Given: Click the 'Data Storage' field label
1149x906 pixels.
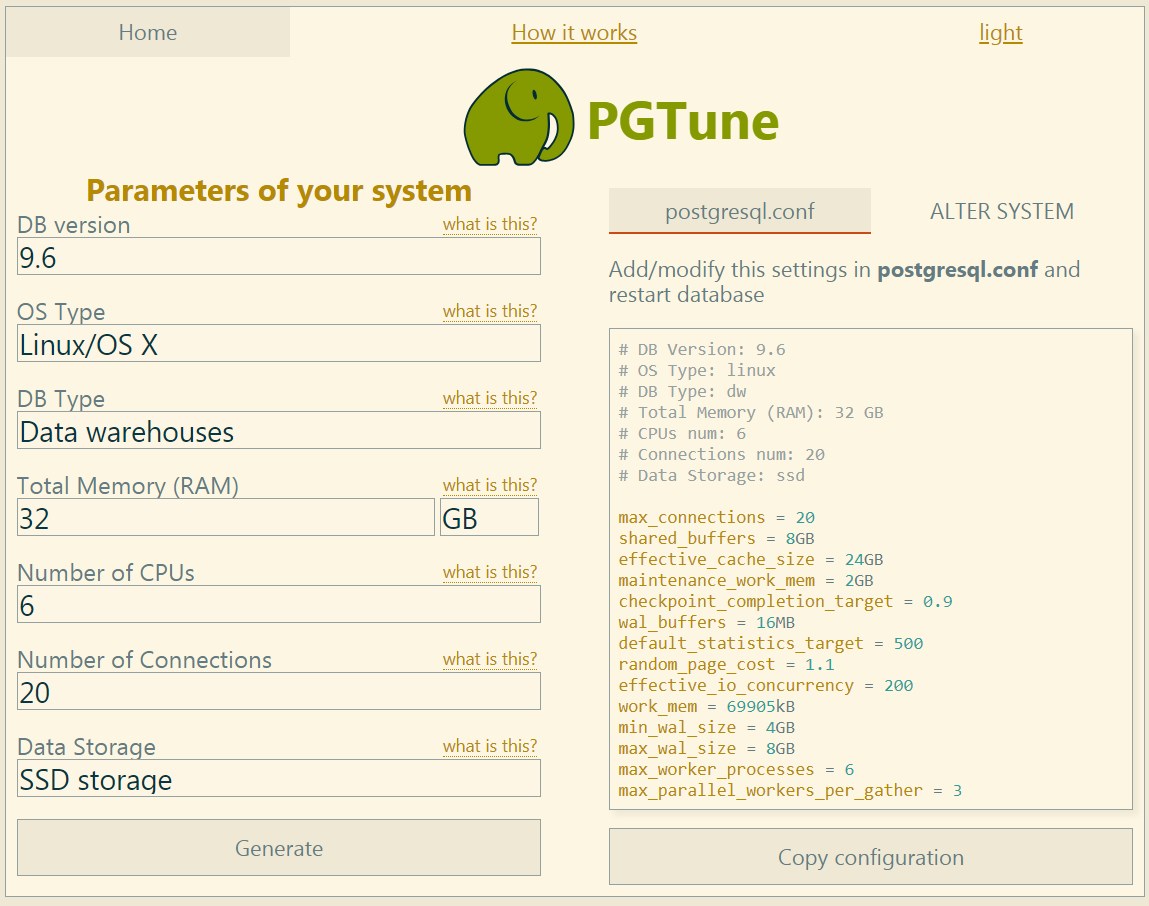Looking at the screenshot, I should tap(86, 747).
